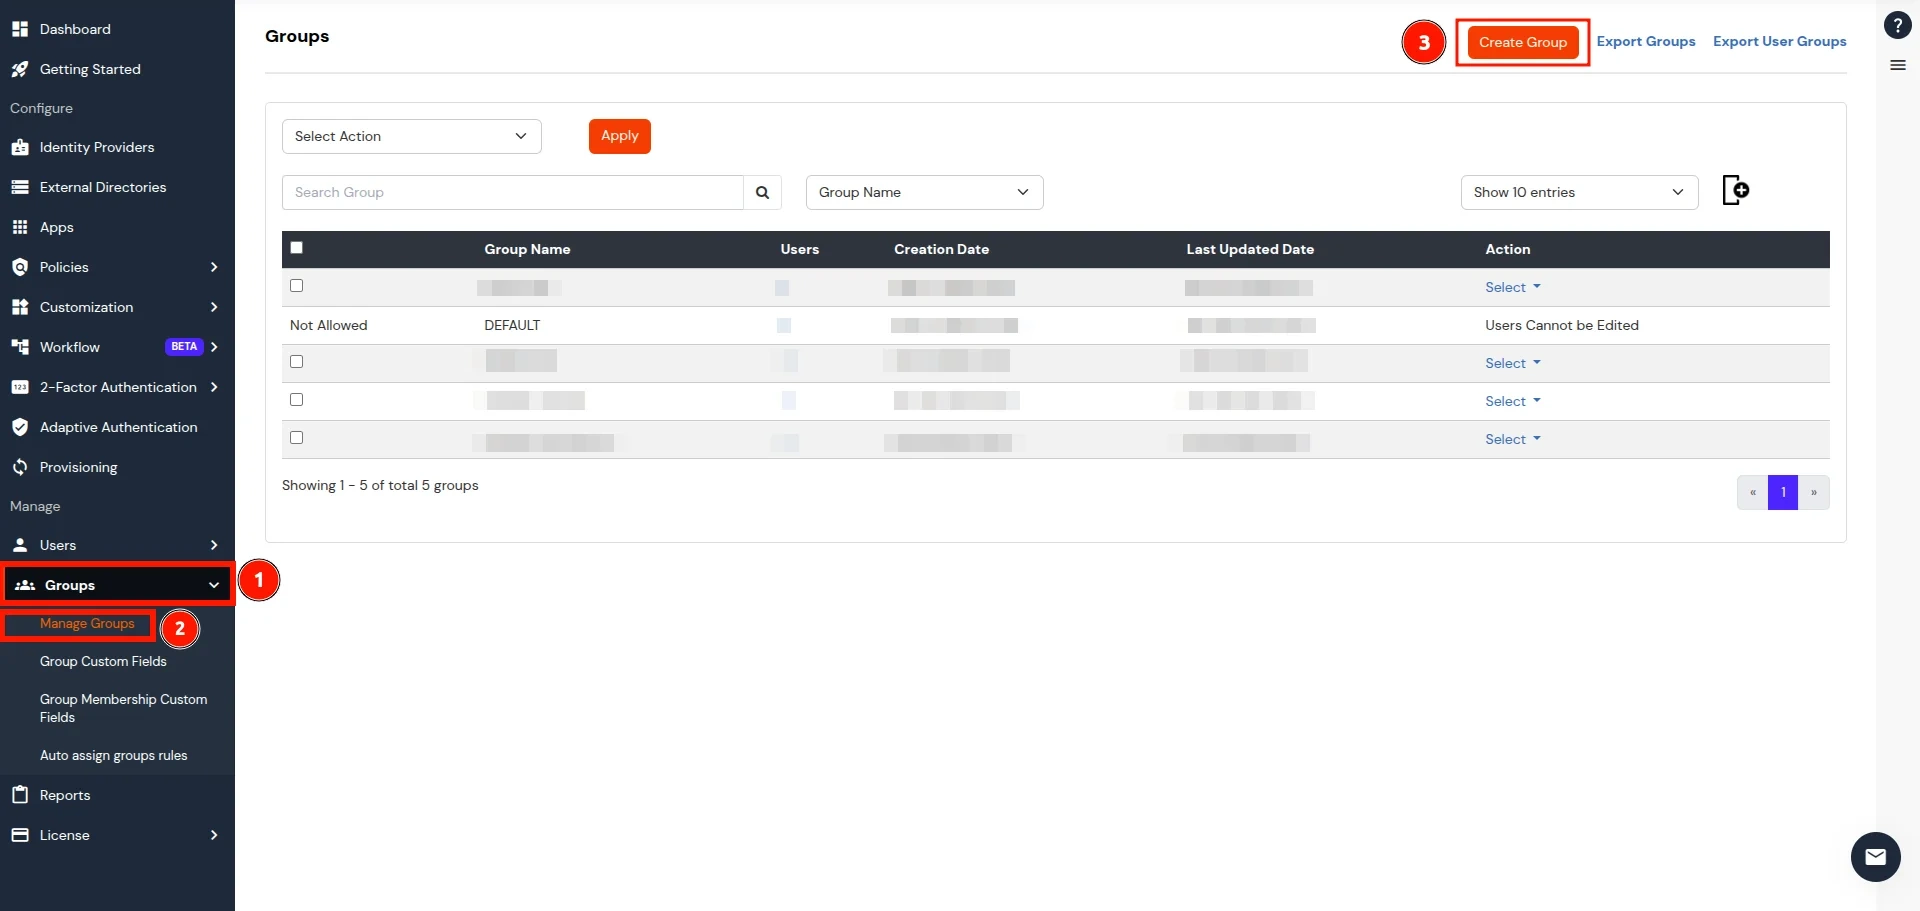Check the last group's row checkbox
Image resolution: width=1920 pixels, height=911 pixels.
coord(296,437)
